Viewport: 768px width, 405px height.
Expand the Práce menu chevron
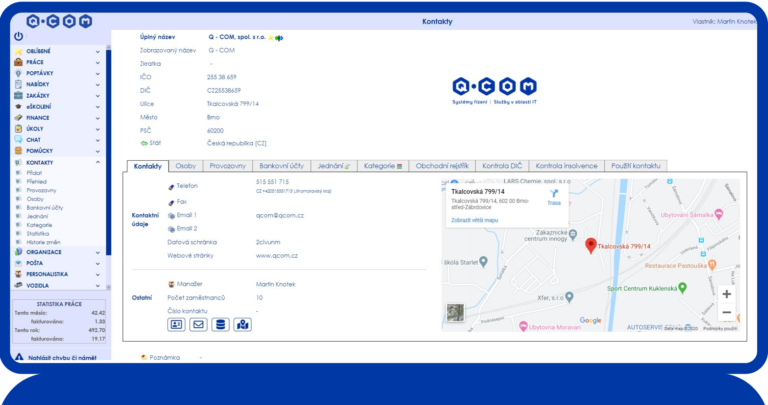click(97, 63)
